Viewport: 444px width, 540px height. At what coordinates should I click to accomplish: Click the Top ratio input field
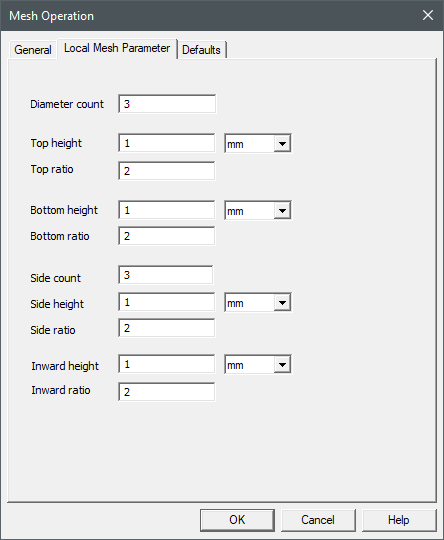(167, 170)
